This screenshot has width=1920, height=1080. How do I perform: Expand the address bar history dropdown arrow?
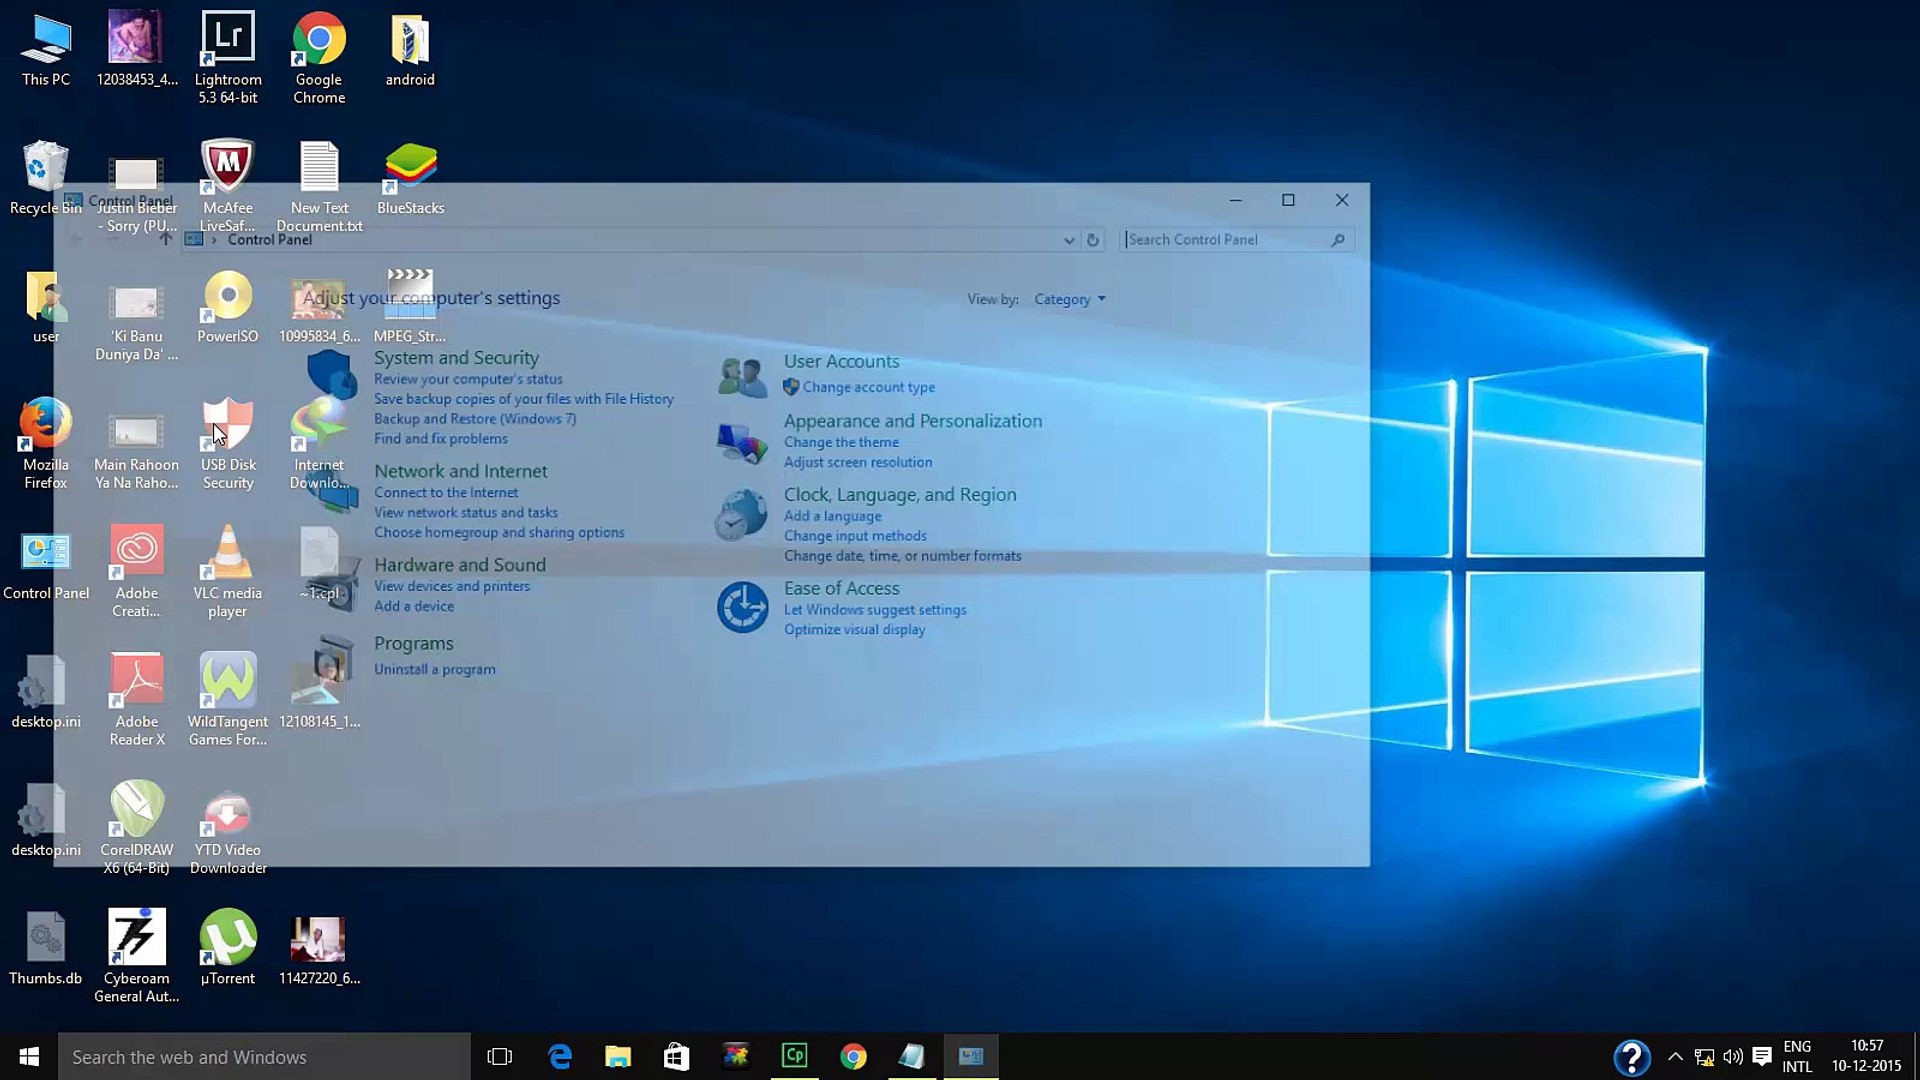tap(1069, 240)
